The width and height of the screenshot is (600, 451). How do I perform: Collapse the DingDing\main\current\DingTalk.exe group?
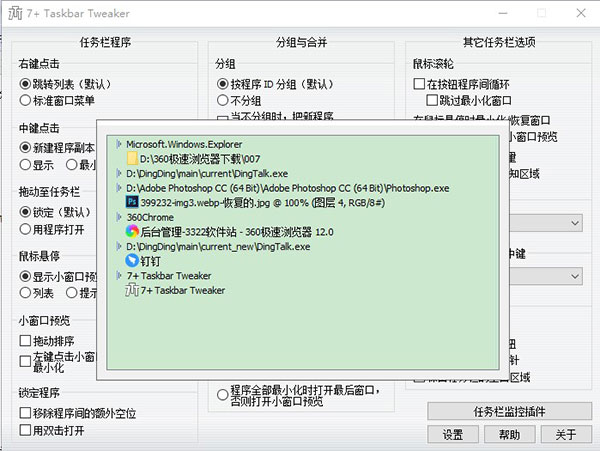(119, 173)
